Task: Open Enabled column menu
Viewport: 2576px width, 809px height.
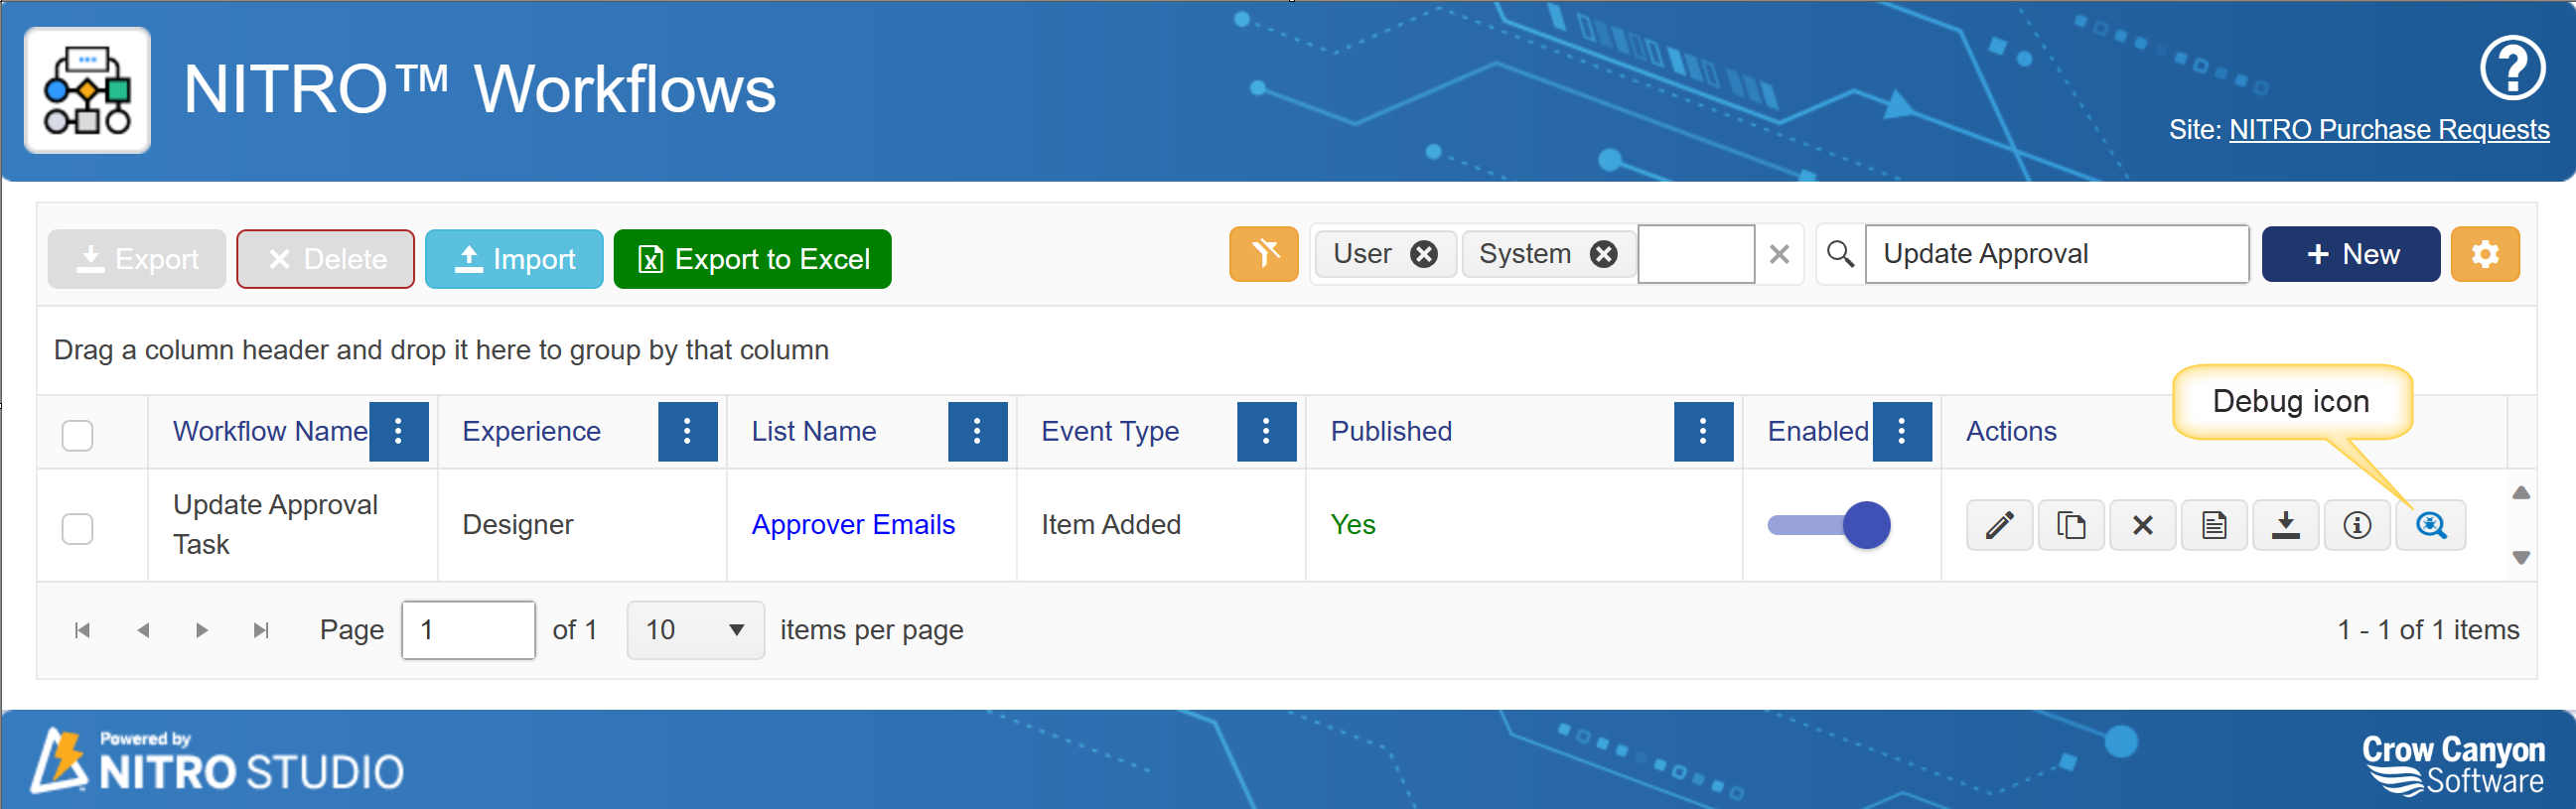Action: pos(1903,431)
